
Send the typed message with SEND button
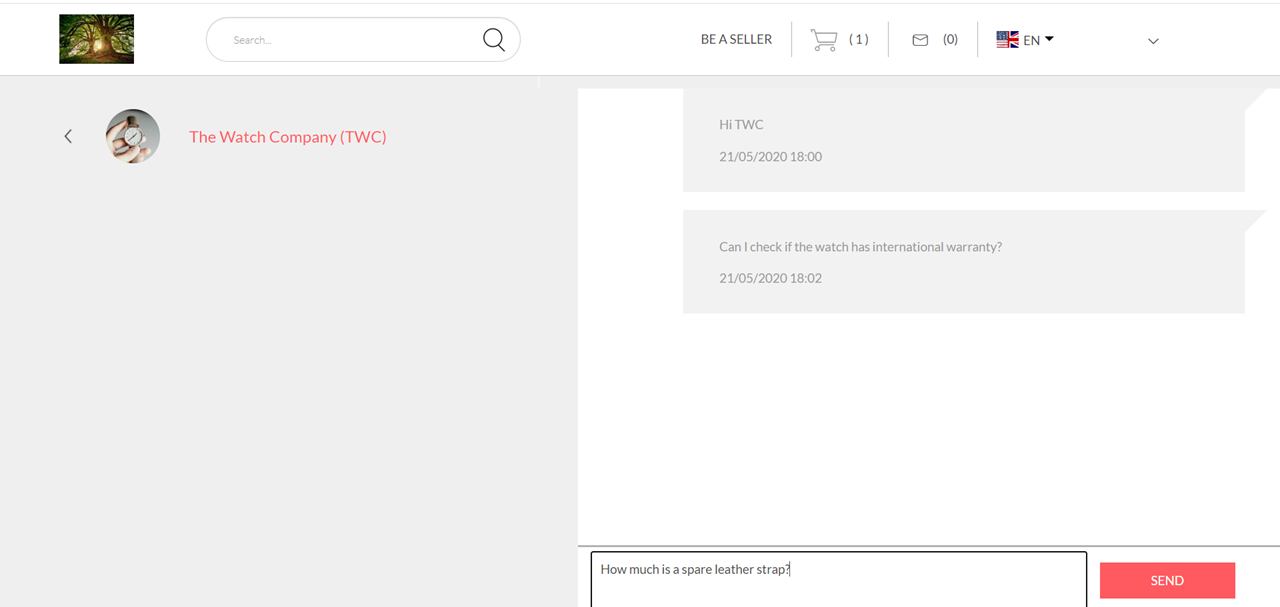coord(1167,580)
